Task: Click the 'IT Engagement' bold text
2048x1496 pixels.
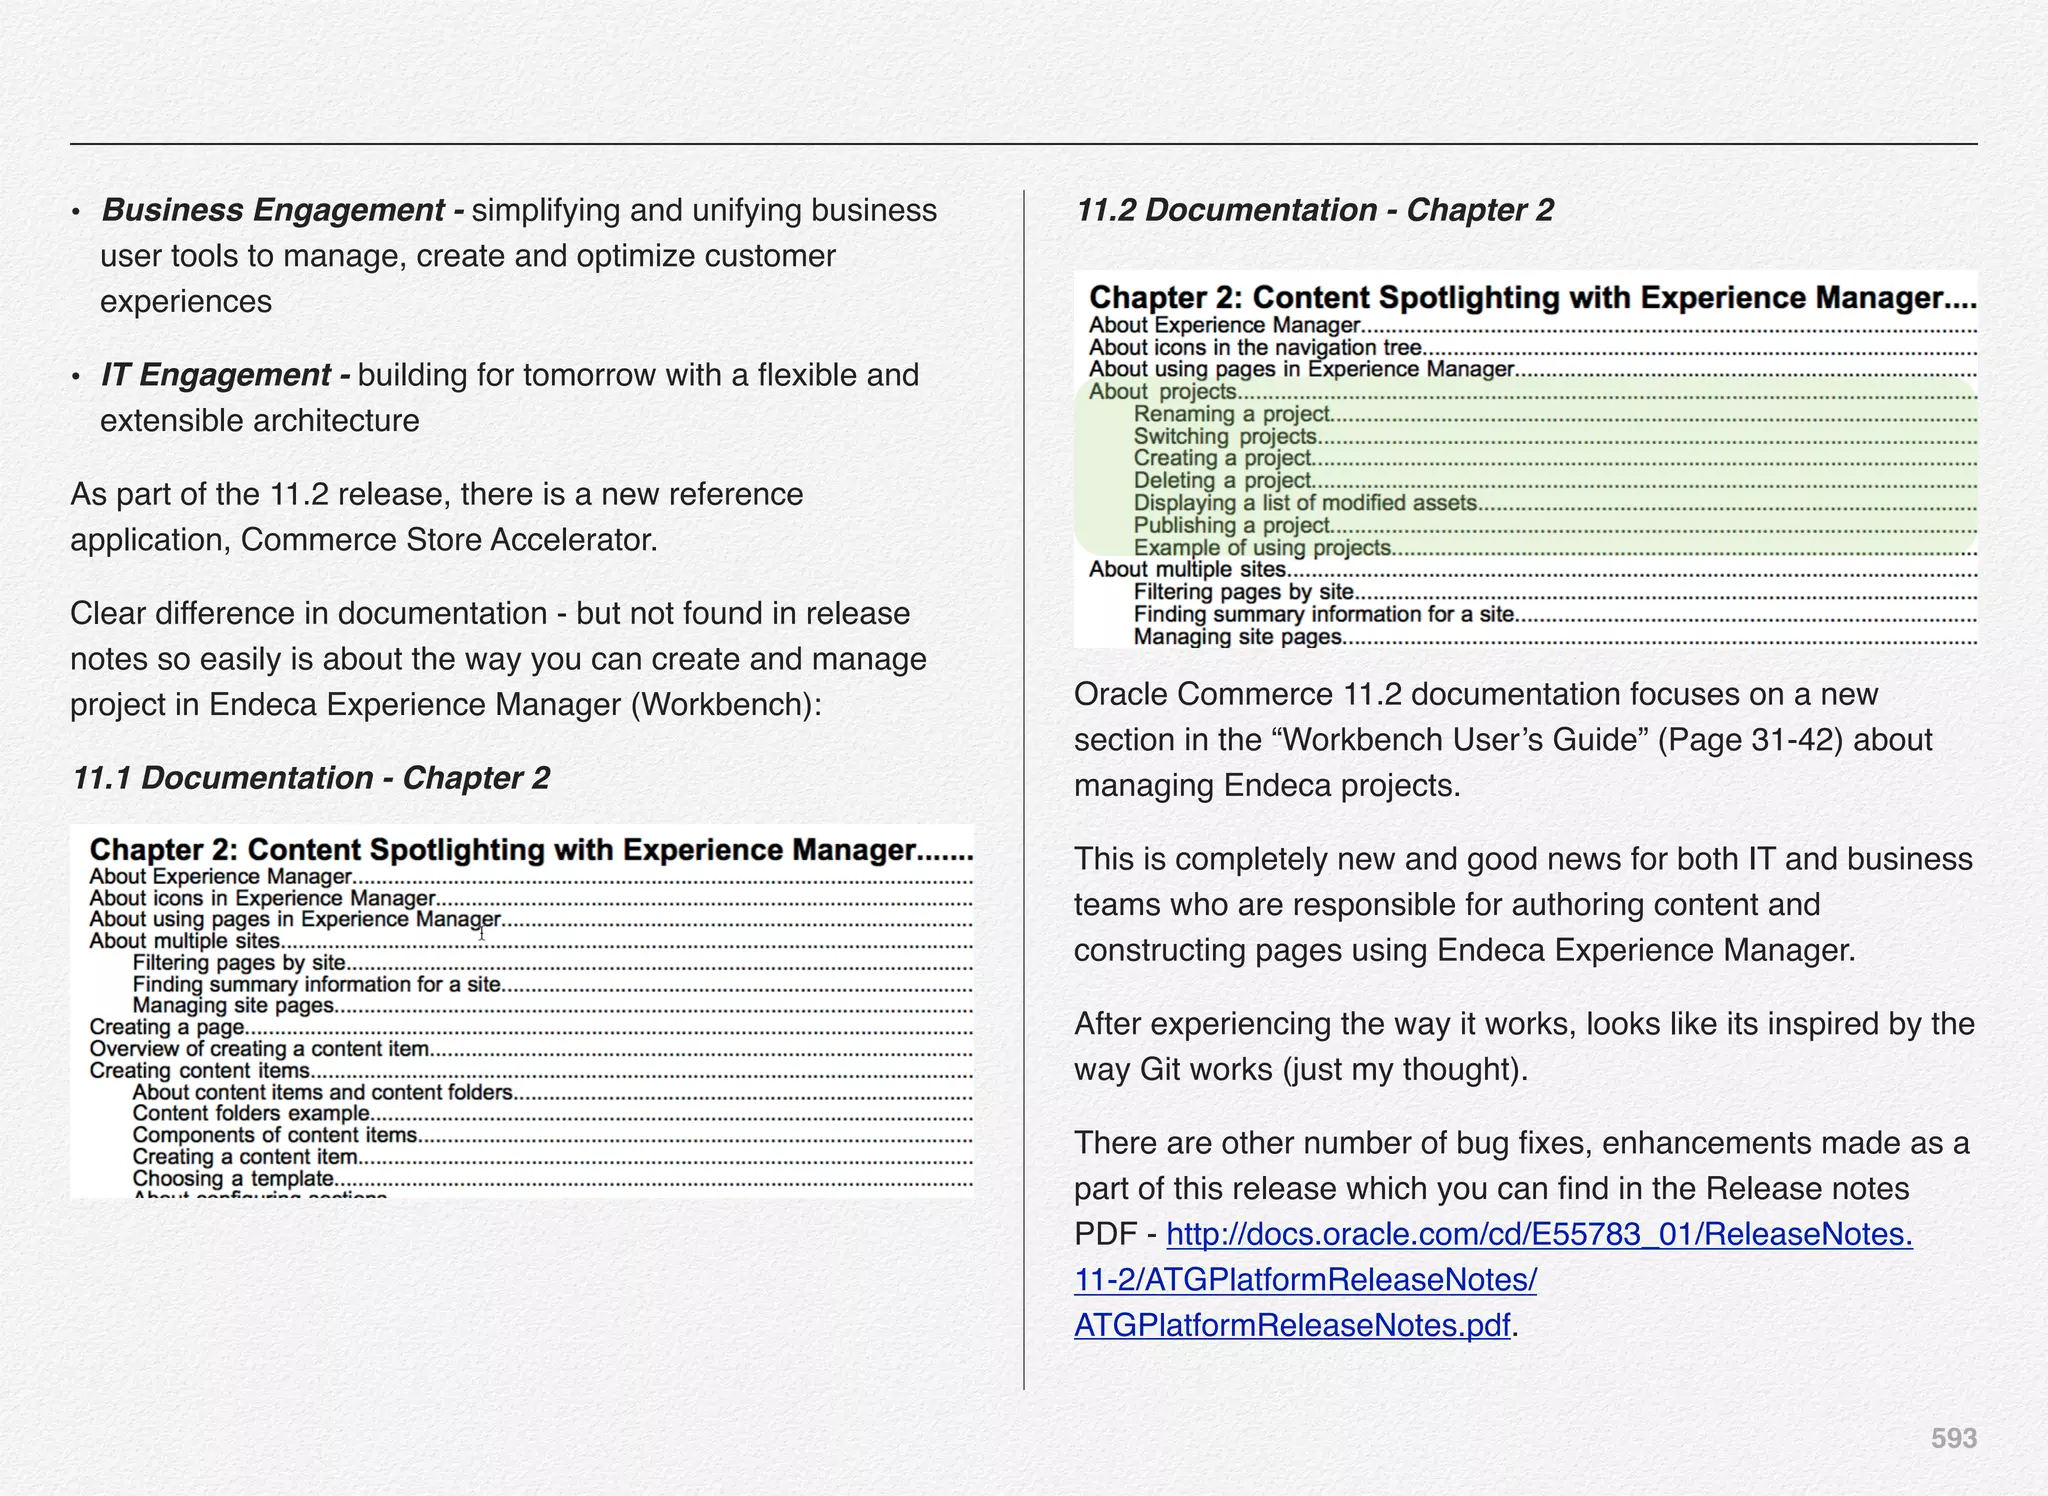Action: (216, 375)
